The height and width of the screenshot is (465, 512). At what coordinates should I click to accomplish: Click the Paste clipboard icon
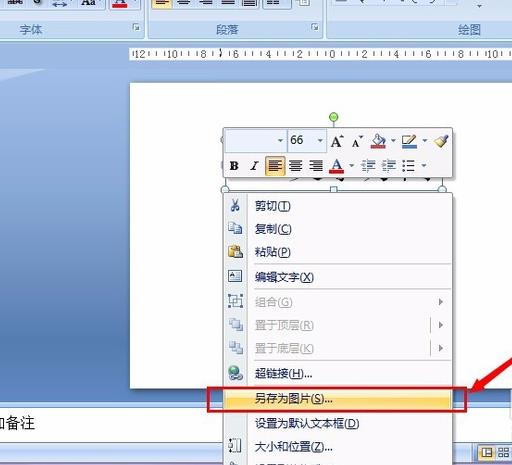[x=235, y=251]
